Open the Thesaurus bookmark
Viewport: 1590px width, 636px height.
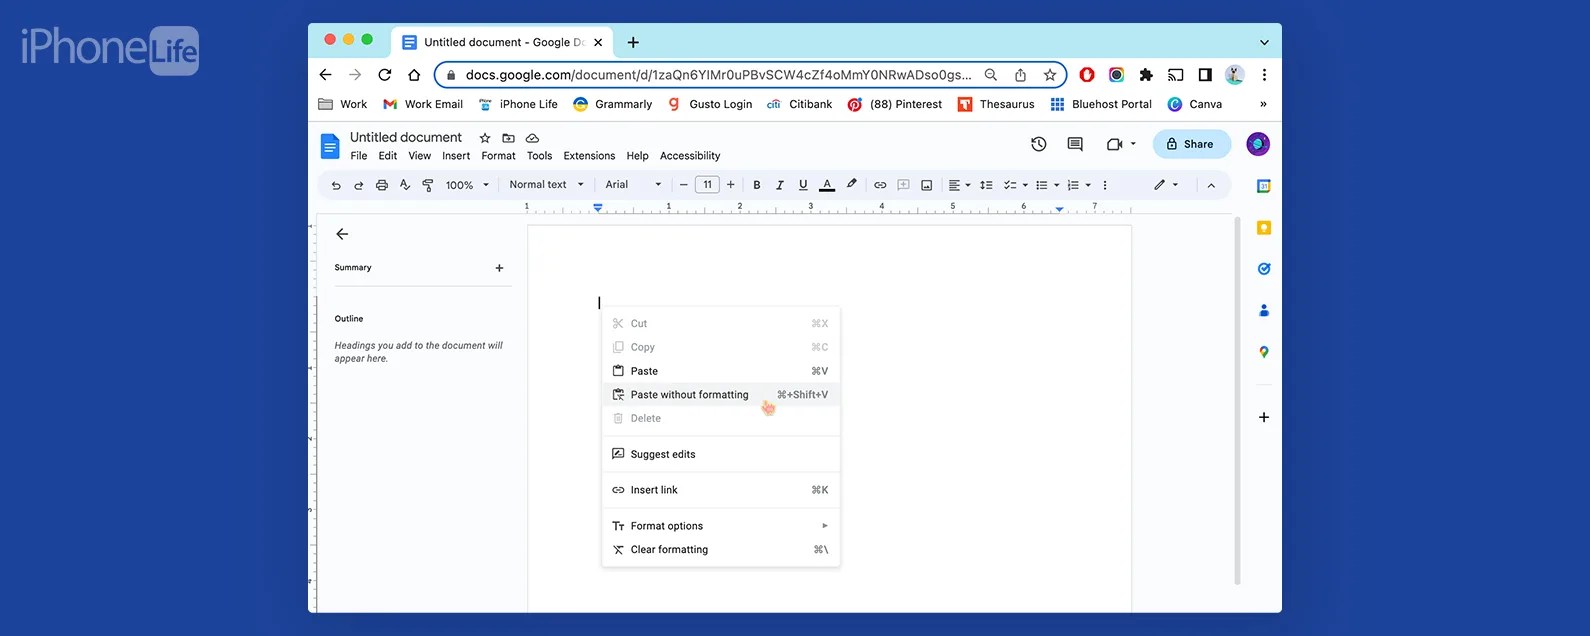pyautogui.click(x=996, y=104)
